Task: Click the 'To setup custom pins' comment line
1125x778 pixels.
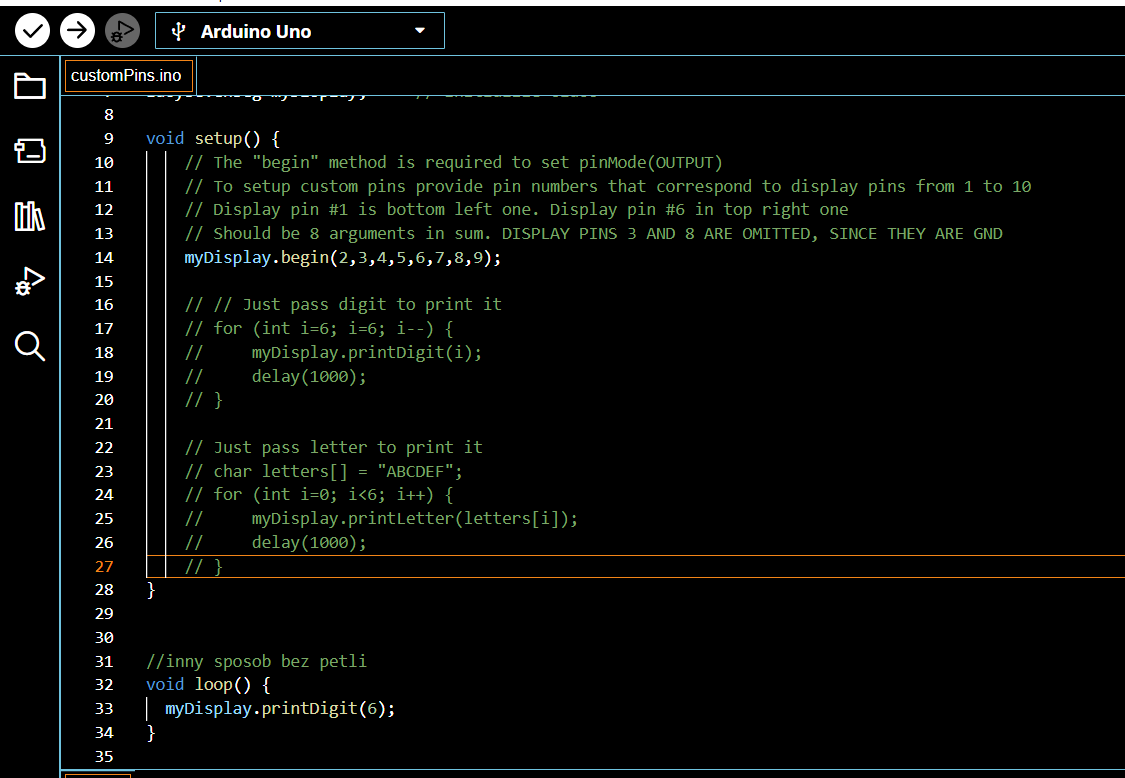Action: coord(608,187)
